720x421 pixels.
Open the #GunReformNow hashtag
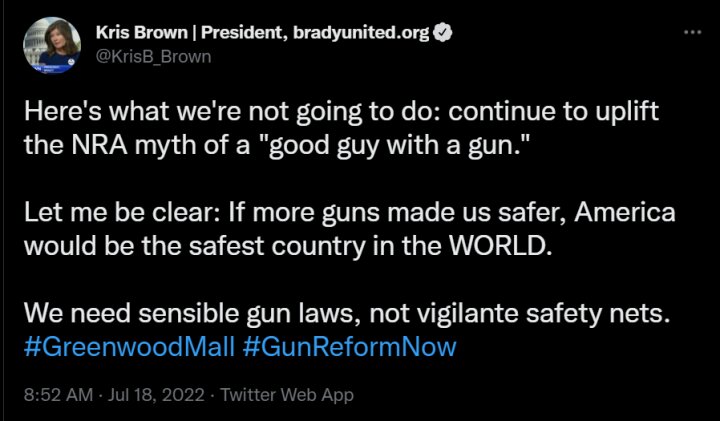(x=349, y=347)
